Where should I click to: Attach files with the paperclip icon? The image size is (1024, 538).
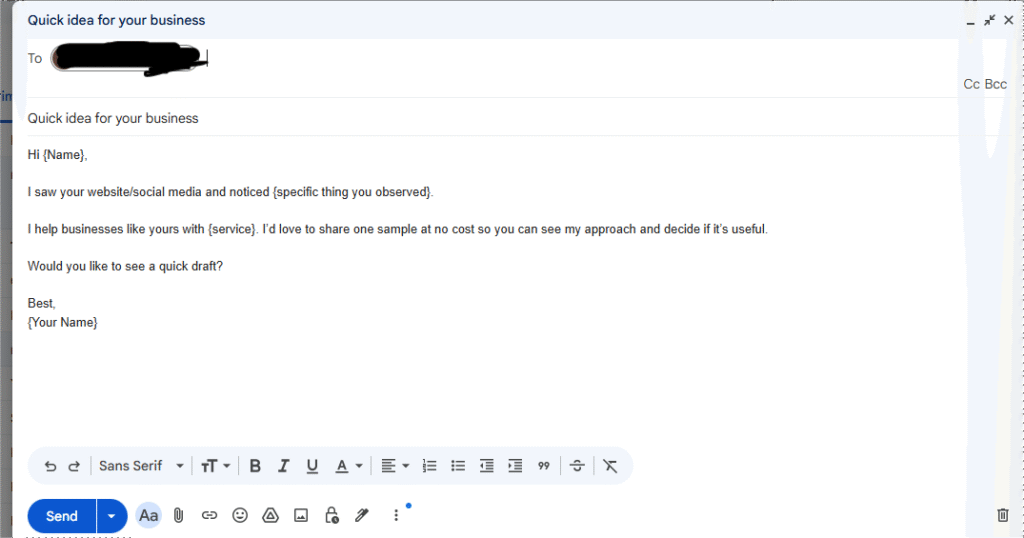pos(178,516)
